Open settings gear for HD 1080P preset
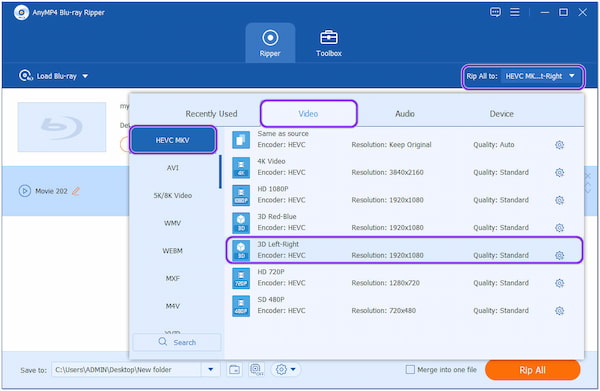The width and height of the screenshot is (600, 391). pos(559,200)
